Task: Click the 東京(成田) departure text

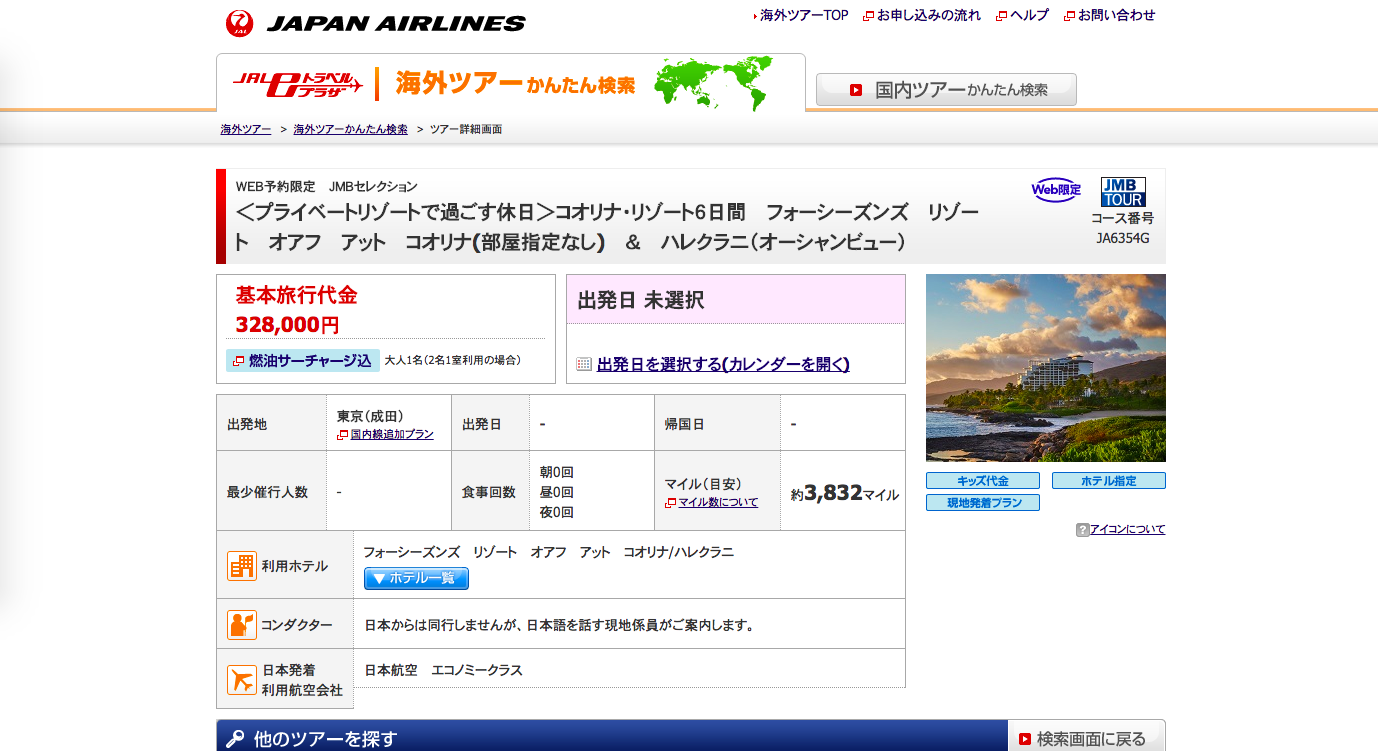Action: point(370,417)
